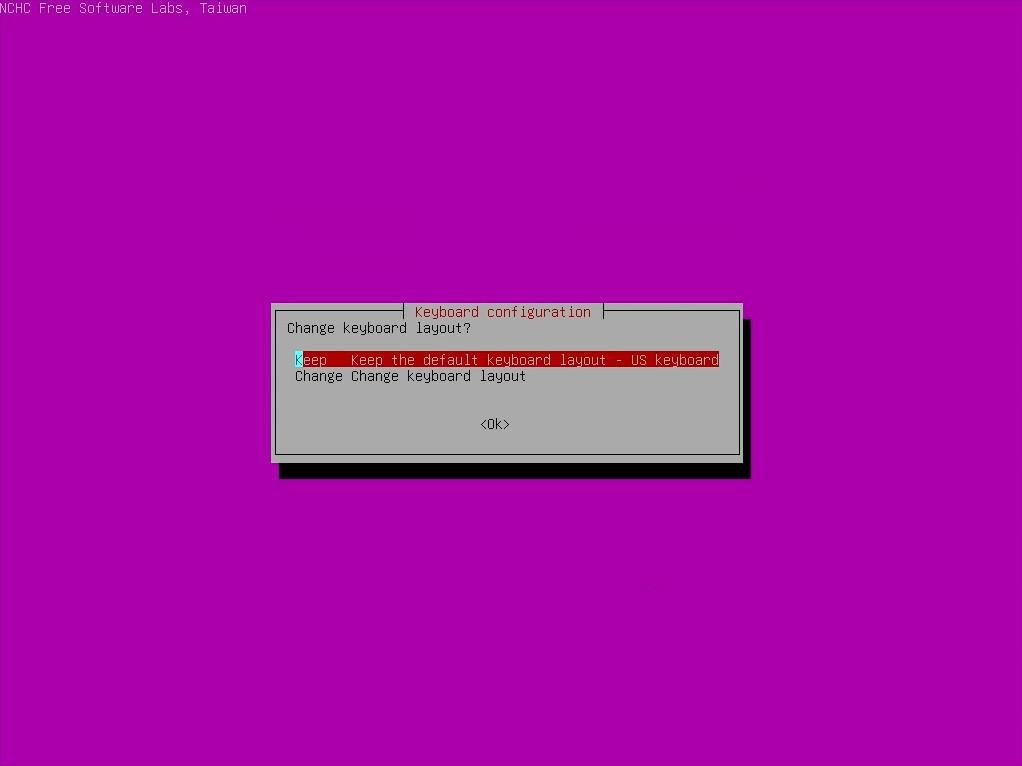1022x766 pixels.
Task: Click the word 'Software' in header text
Action: [x=111, y=8]
